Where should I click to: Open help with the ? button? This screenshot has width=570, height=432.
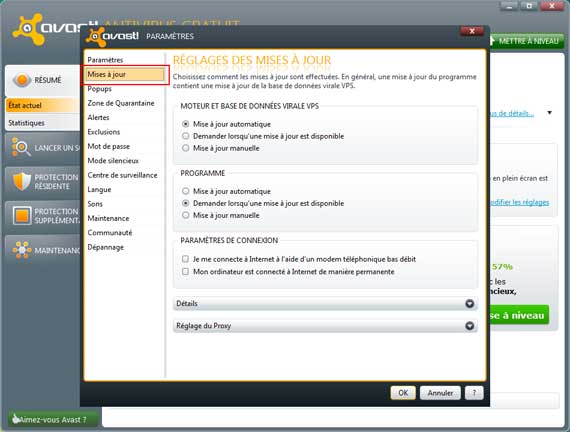[474, 393]
